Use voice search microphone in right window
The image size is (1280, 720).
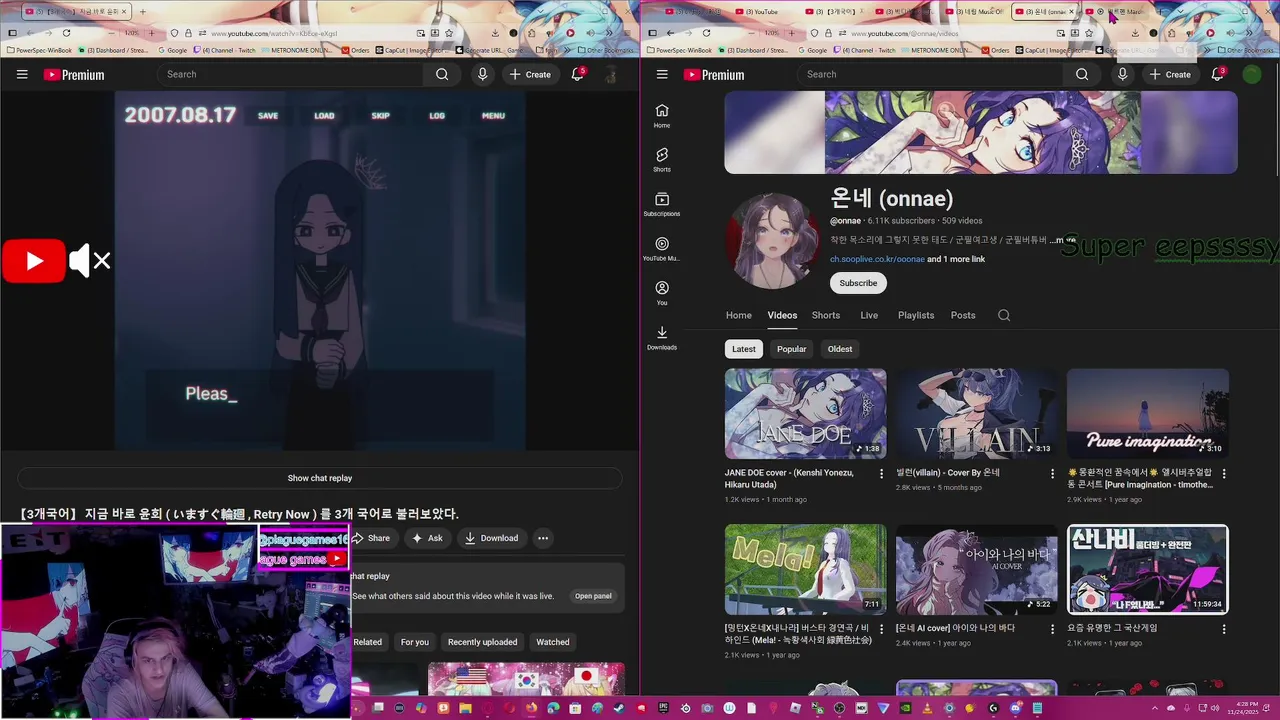pos(1122,74)
